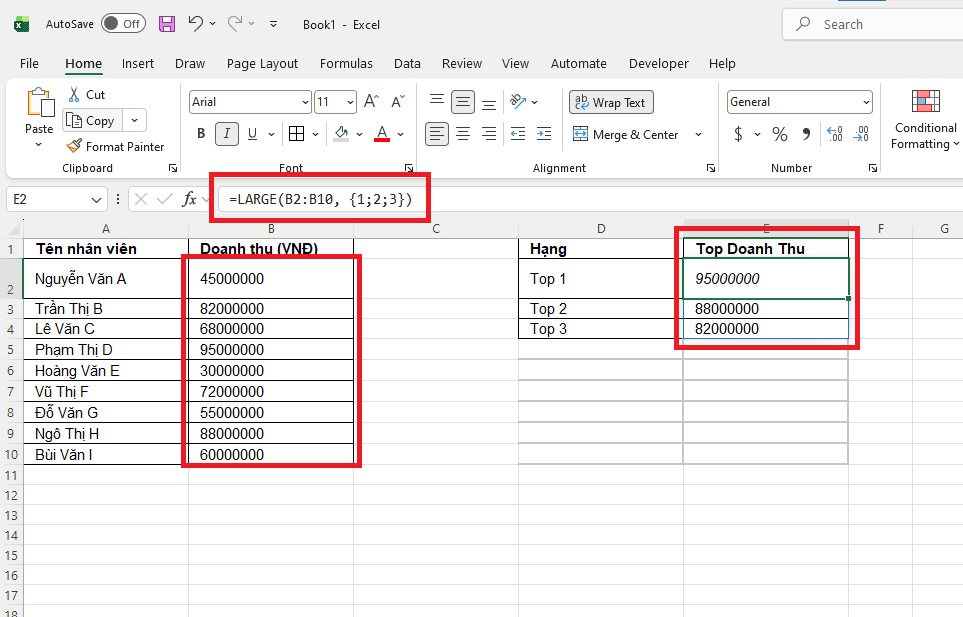Cut the selected cell content

tap(86, 95)
